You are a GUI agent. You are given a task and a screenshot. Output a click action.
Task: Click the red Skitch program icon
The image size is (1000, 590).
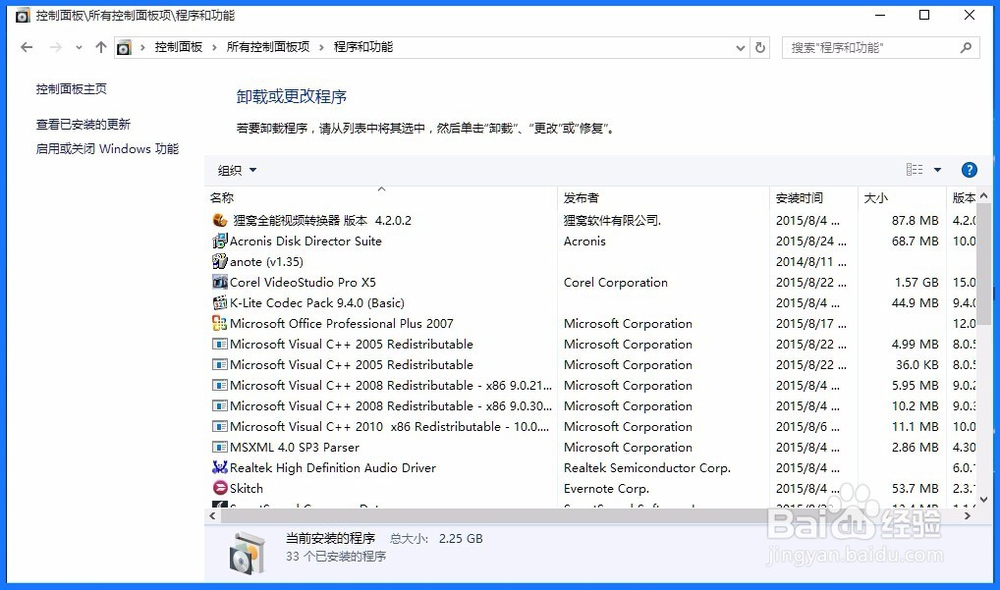[221, 488]
